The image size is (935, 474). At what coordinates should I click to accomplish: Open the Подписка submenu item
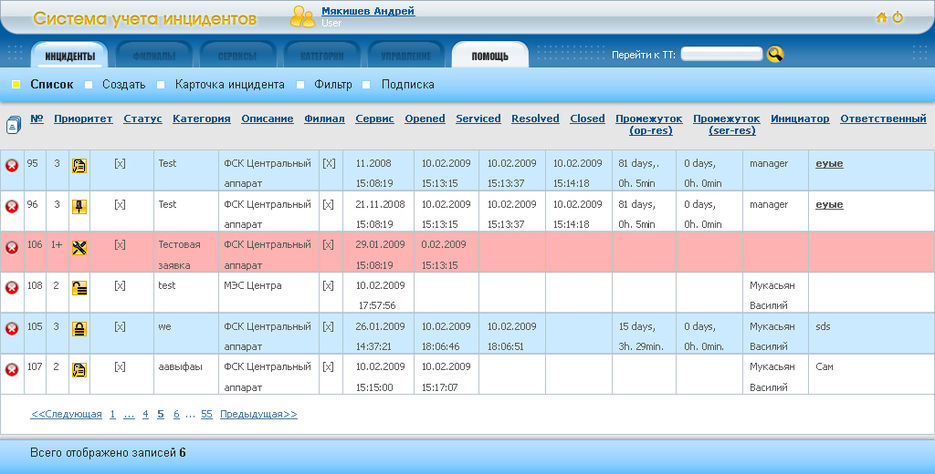[408, 84]
